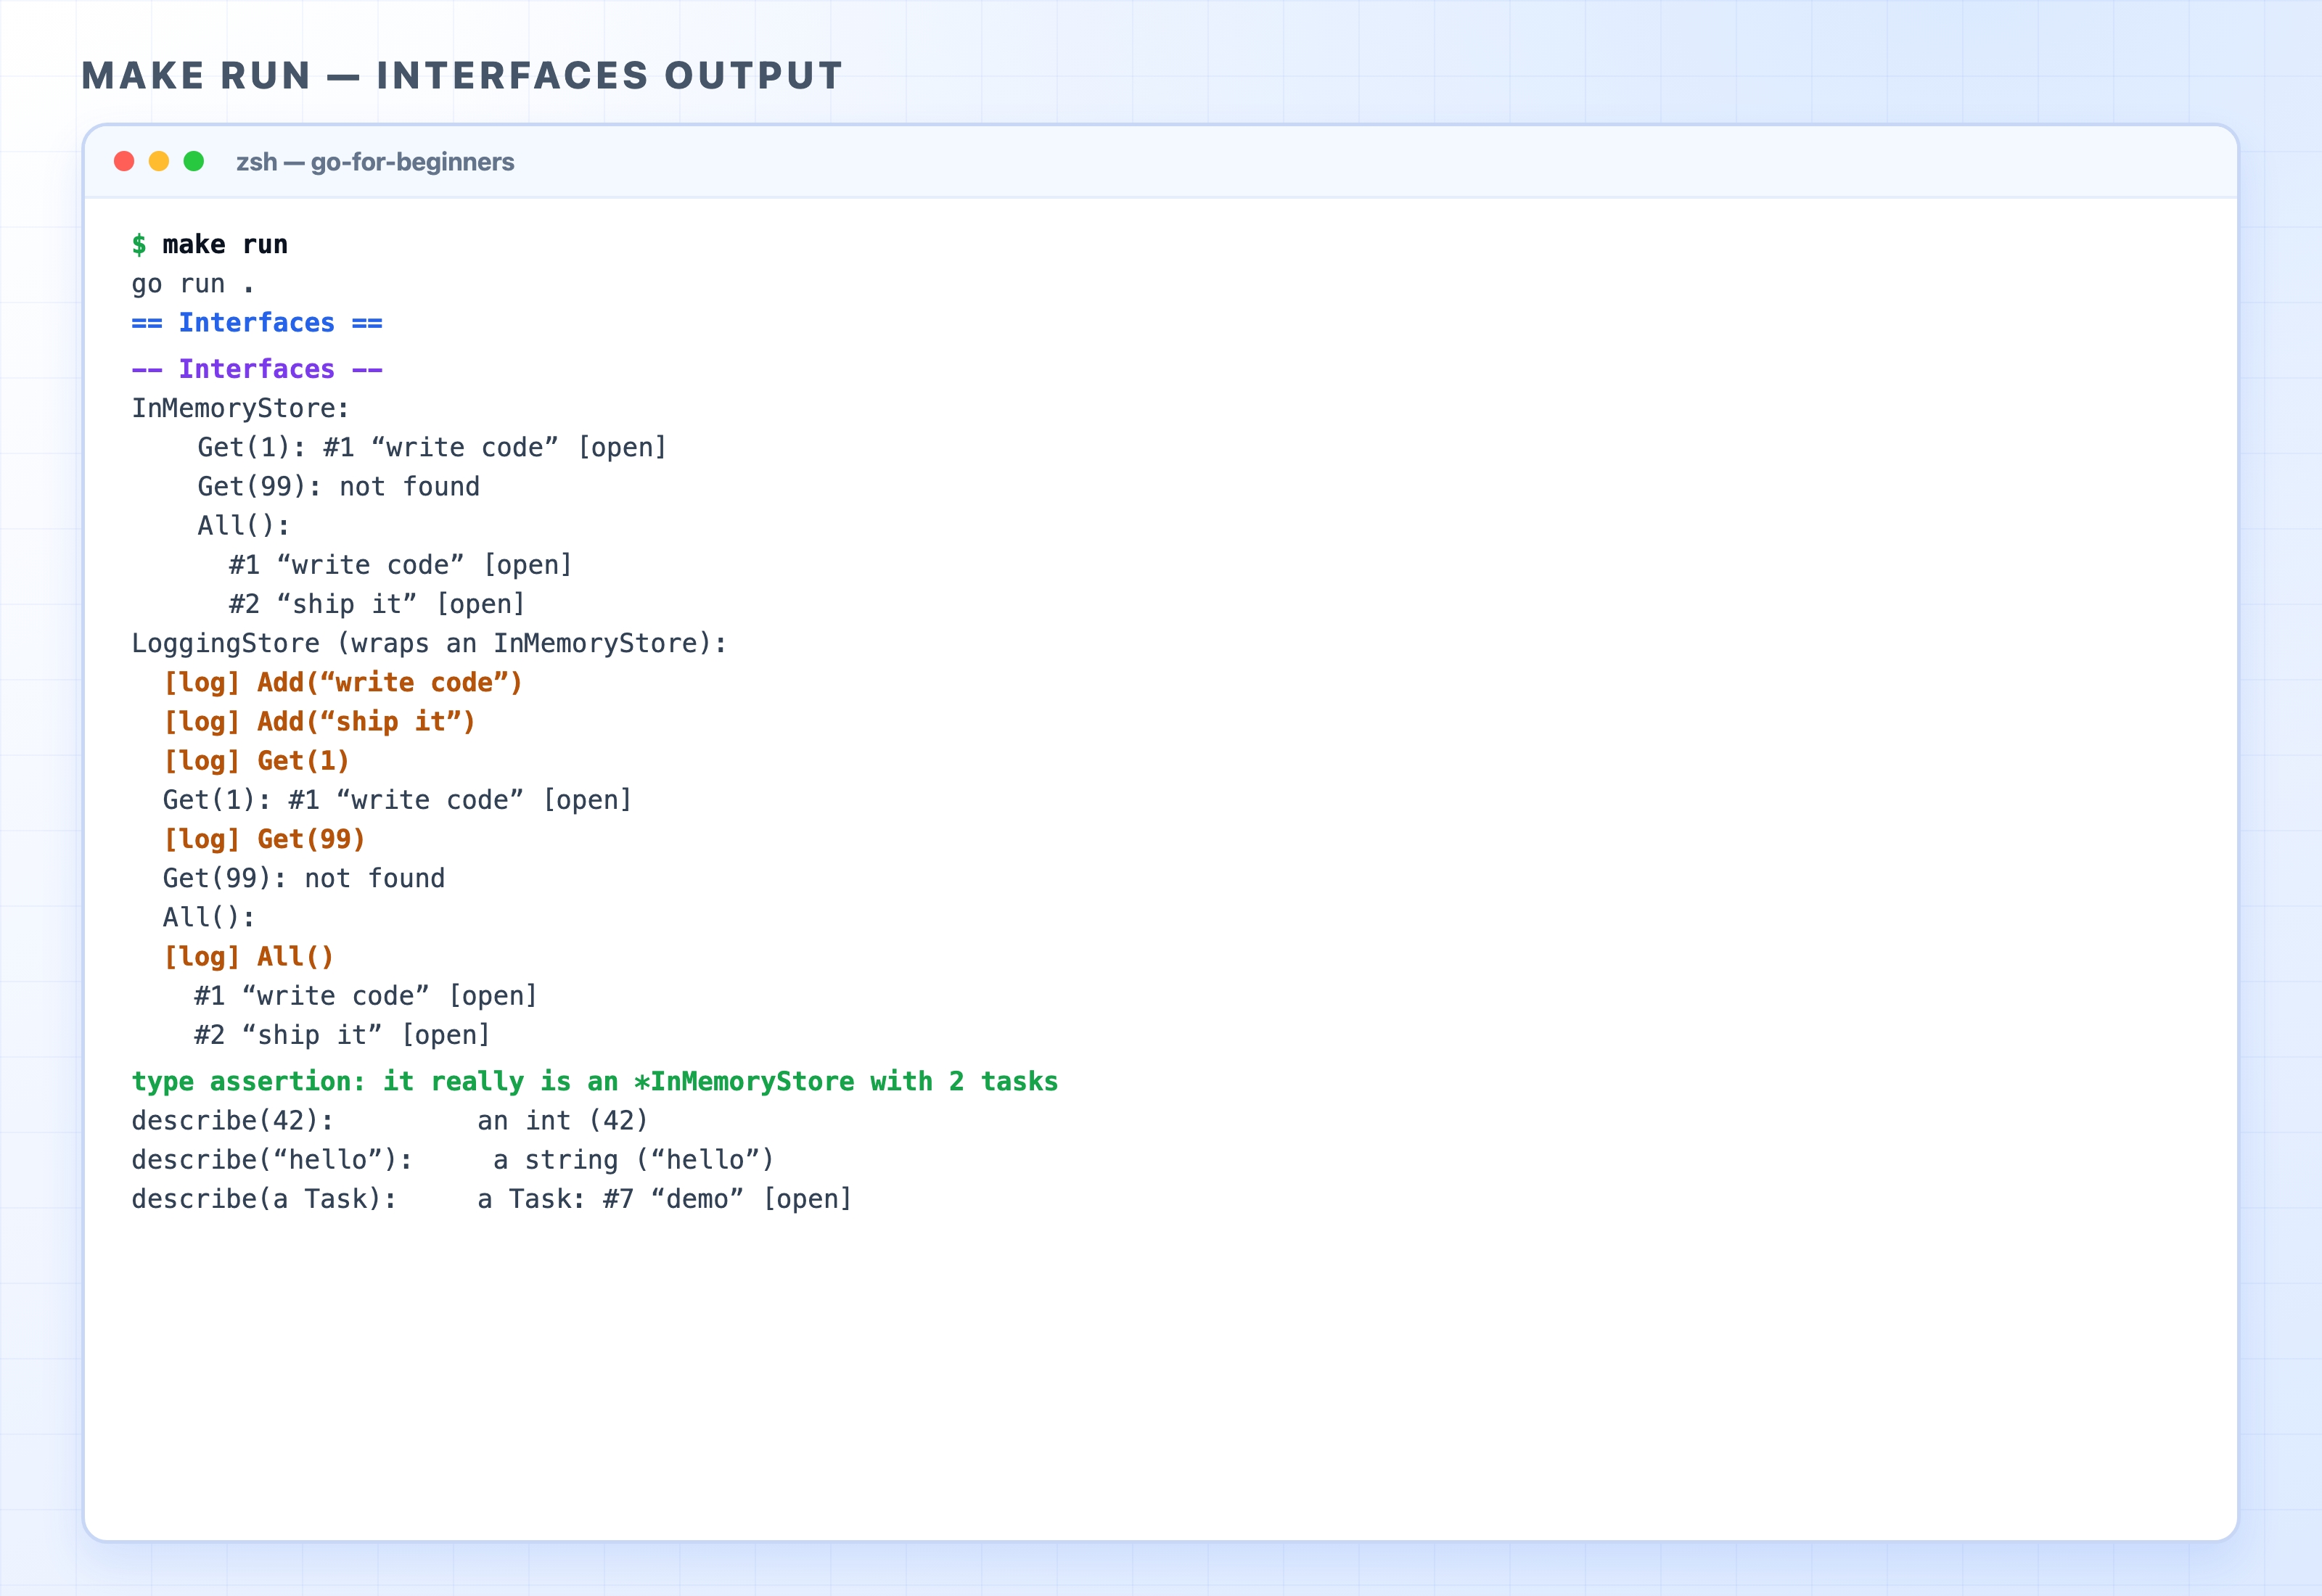Image resolution: width=2322 pixels, height=1596 pixels.
Task: Click the 'go run .' output line
Action: (193, 284)
